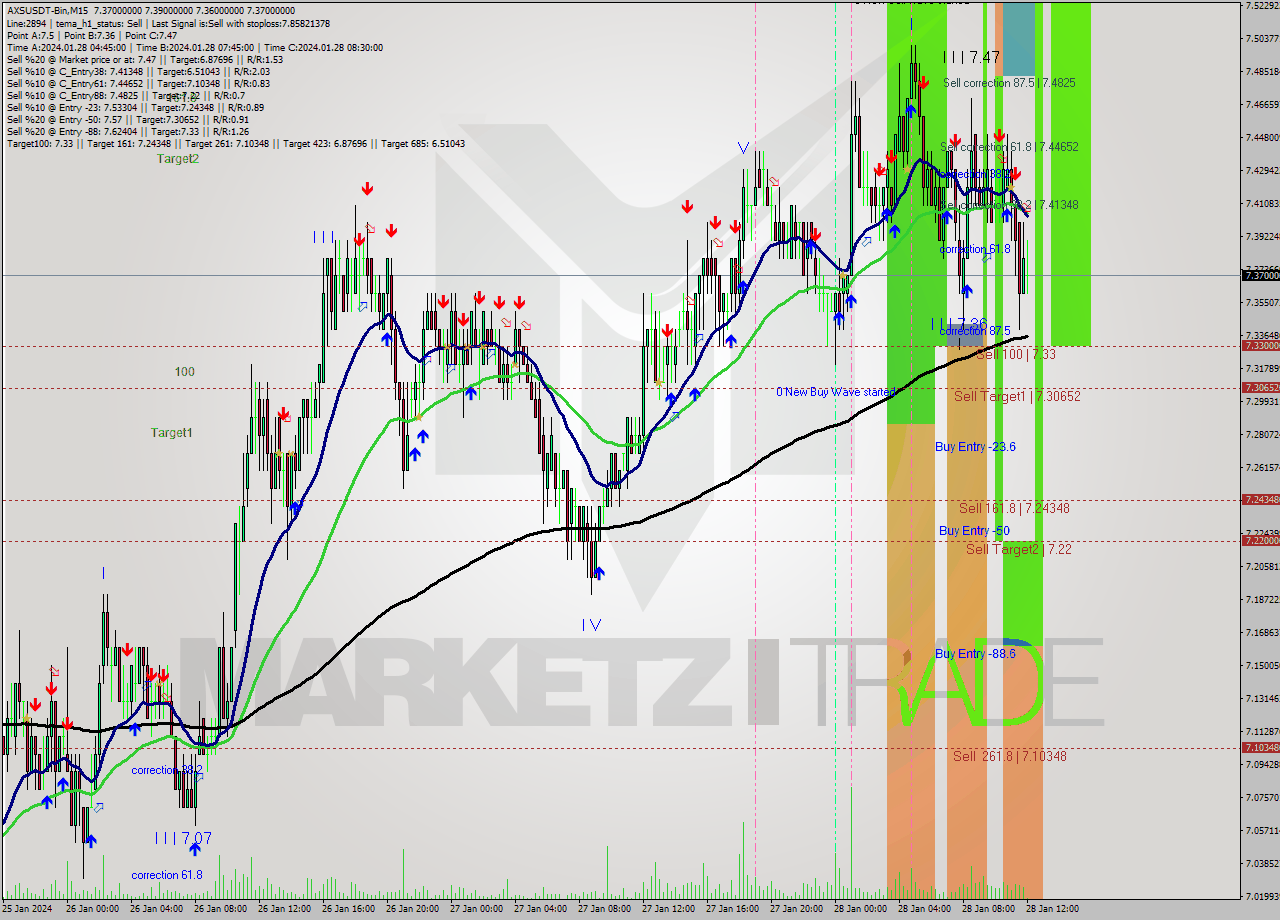Click the '0 New Buy Wave started' label

835,392
